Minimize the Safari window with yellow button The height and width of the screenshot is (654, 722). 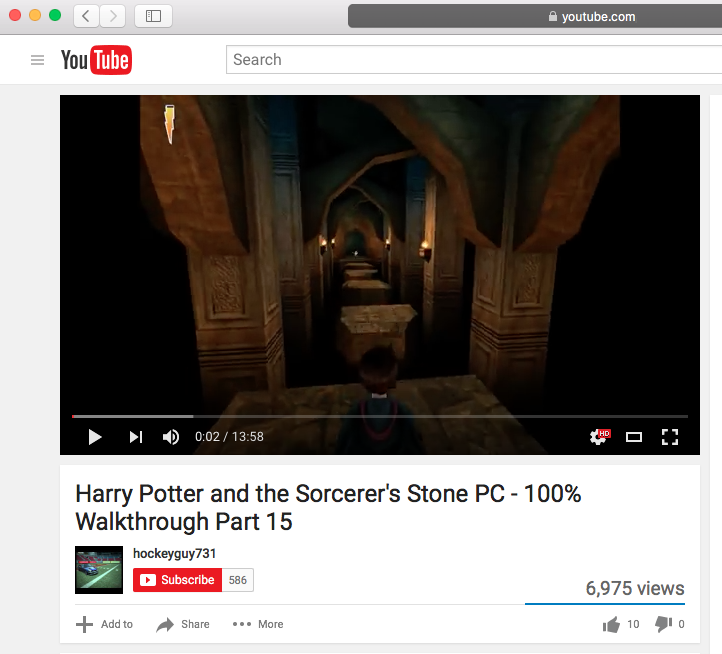coord(35,15)
